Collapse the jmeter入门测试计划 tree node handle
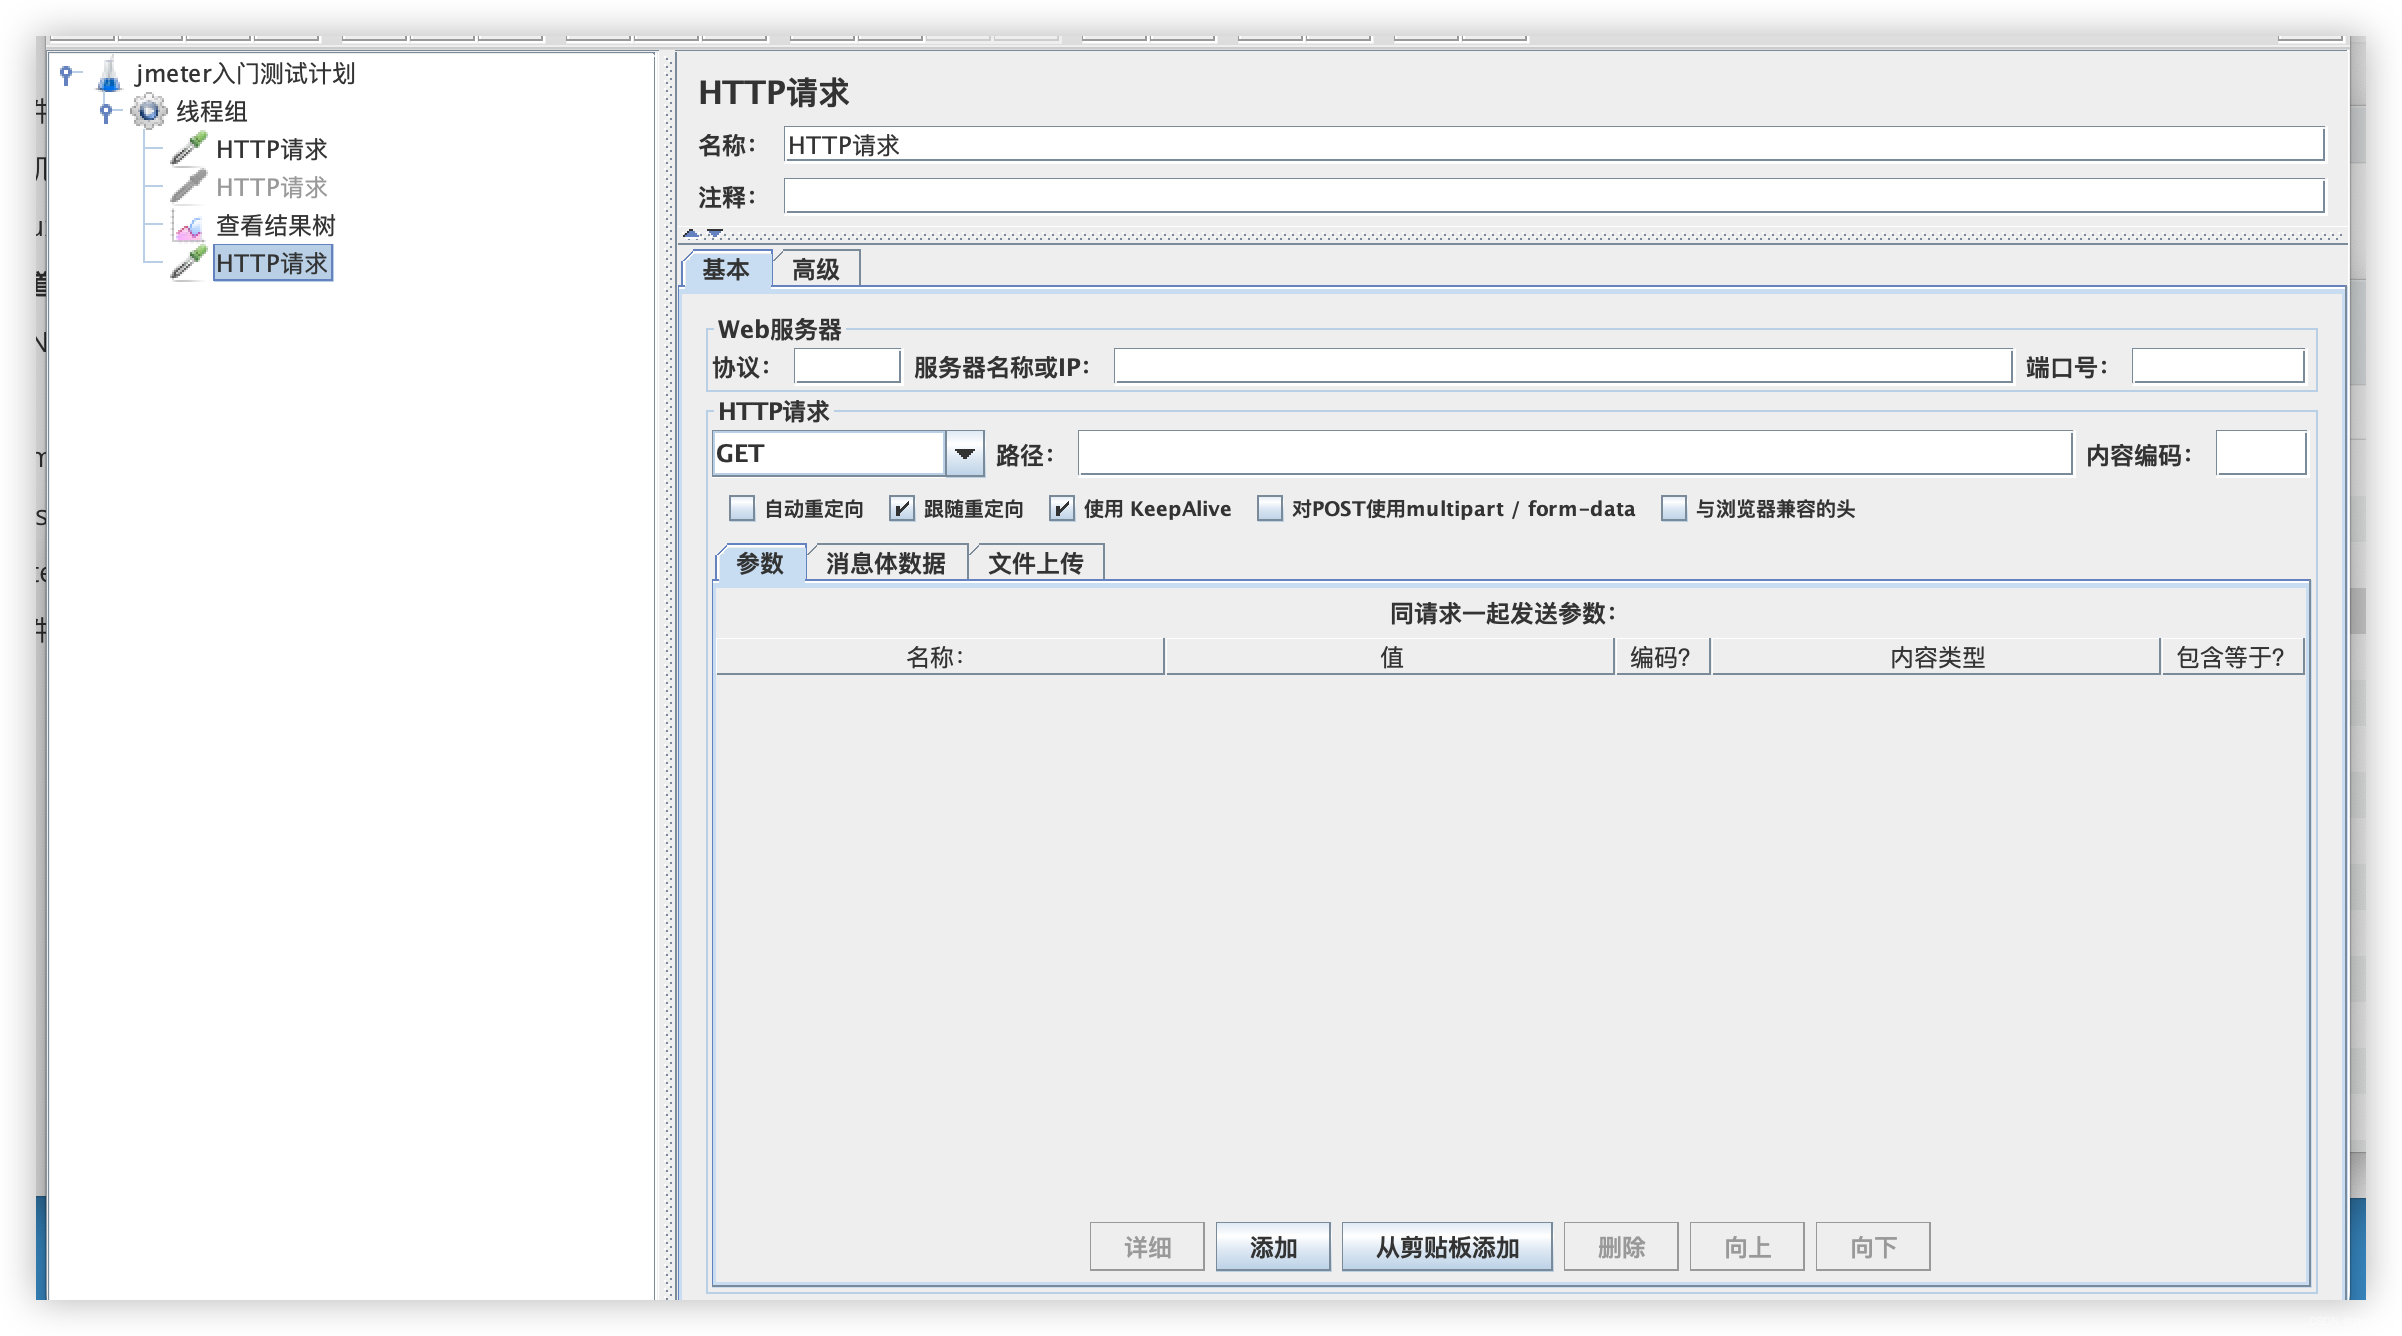Image resolution: width=2402 pixels, height=1336 pixels. [67, 73]
